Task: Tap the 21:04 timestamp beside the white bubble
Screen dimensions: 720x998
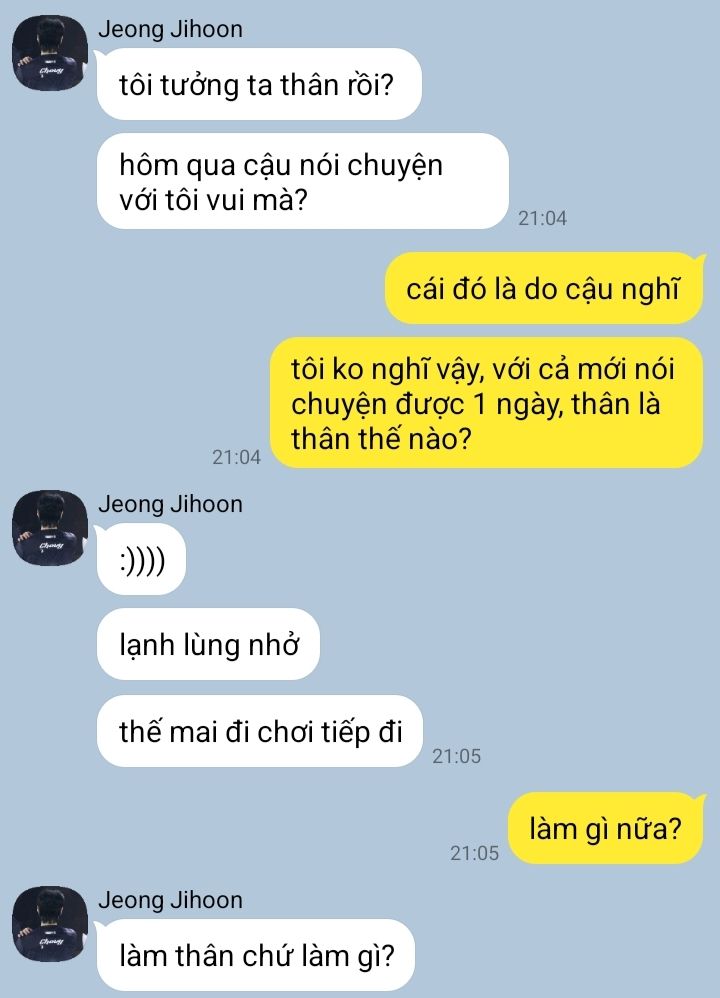Action: [x=542, y=218]
